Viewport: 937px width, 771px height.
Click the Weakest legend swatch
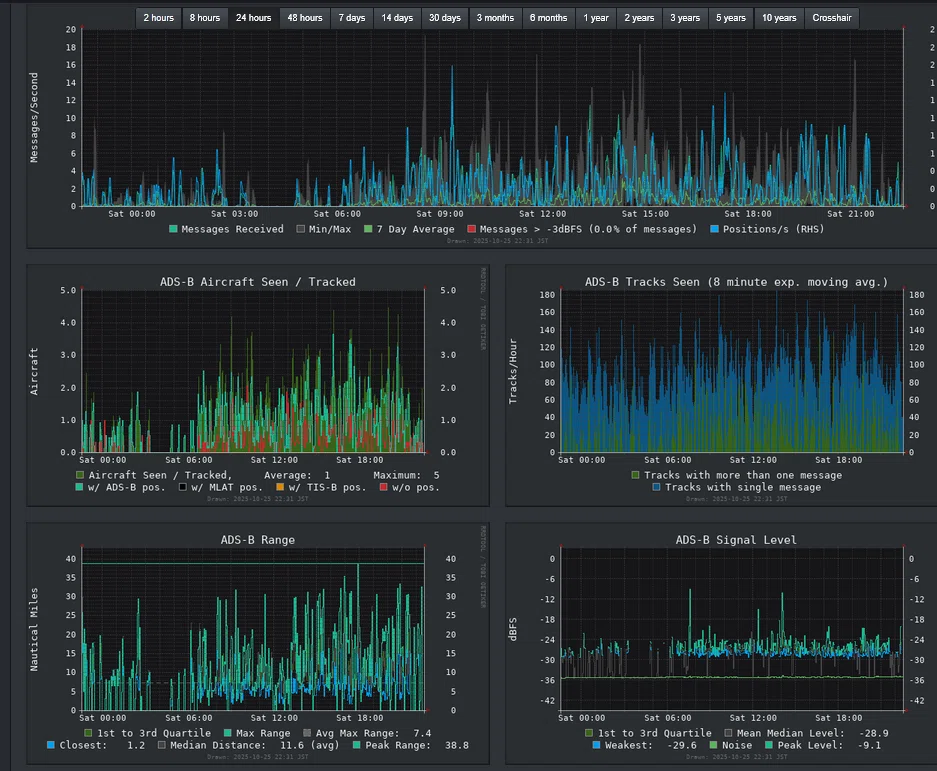point(596,745)
